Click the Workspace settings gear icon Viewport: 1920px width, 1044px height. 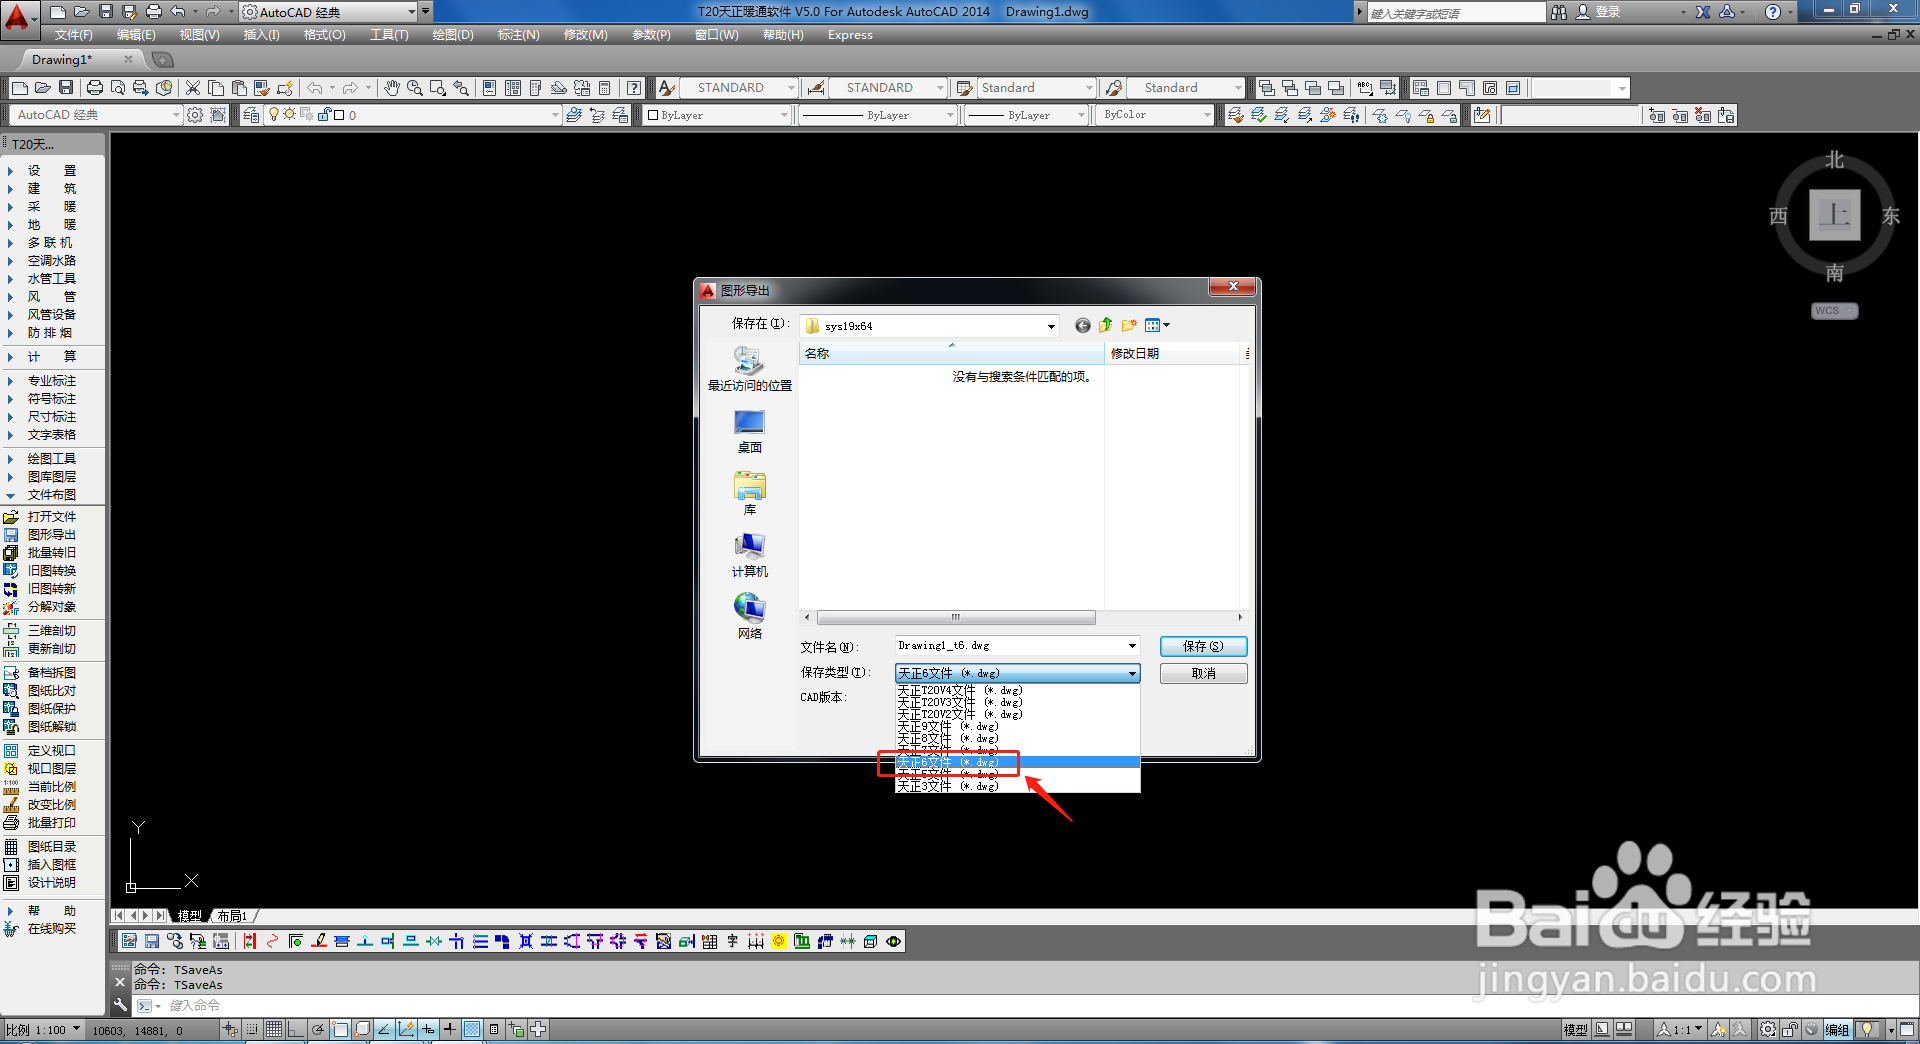[x=195, y=115]
